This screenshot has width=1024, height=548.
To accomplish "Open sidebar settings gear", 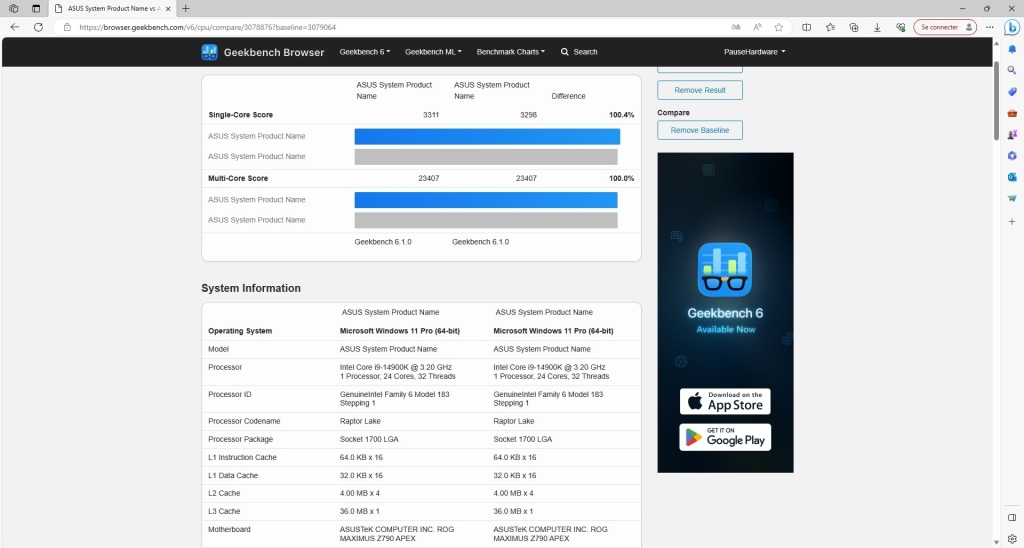I will (1012, 539).
